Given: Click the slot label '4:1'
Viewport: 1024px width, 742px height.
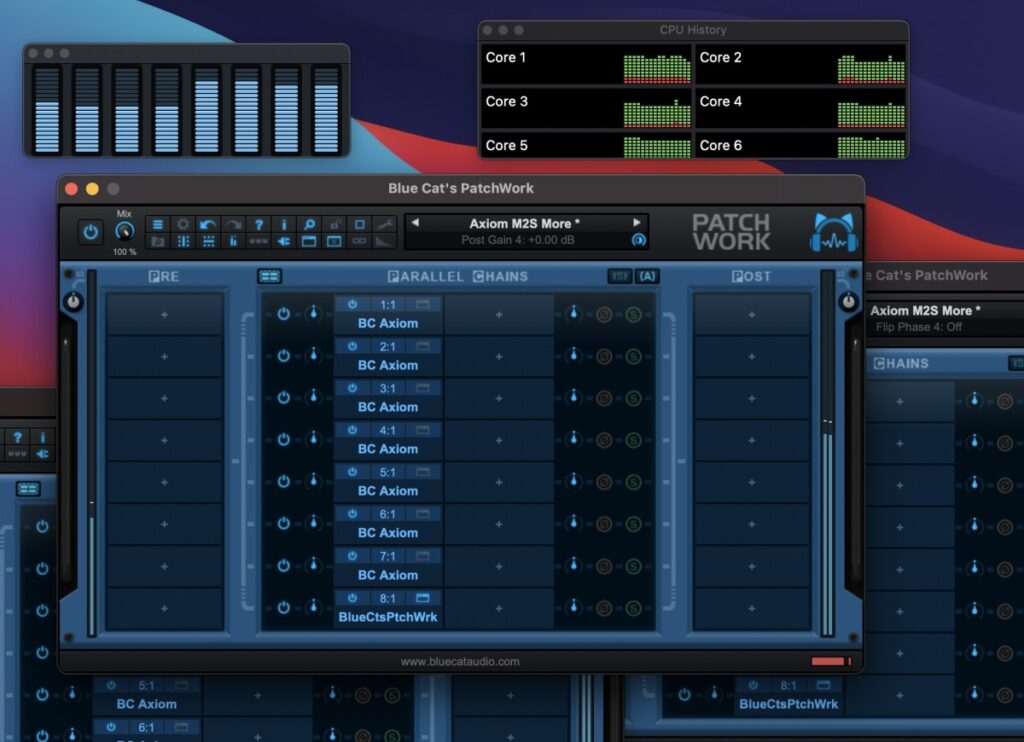Looking at the screenshot, I should coord(387,430).
